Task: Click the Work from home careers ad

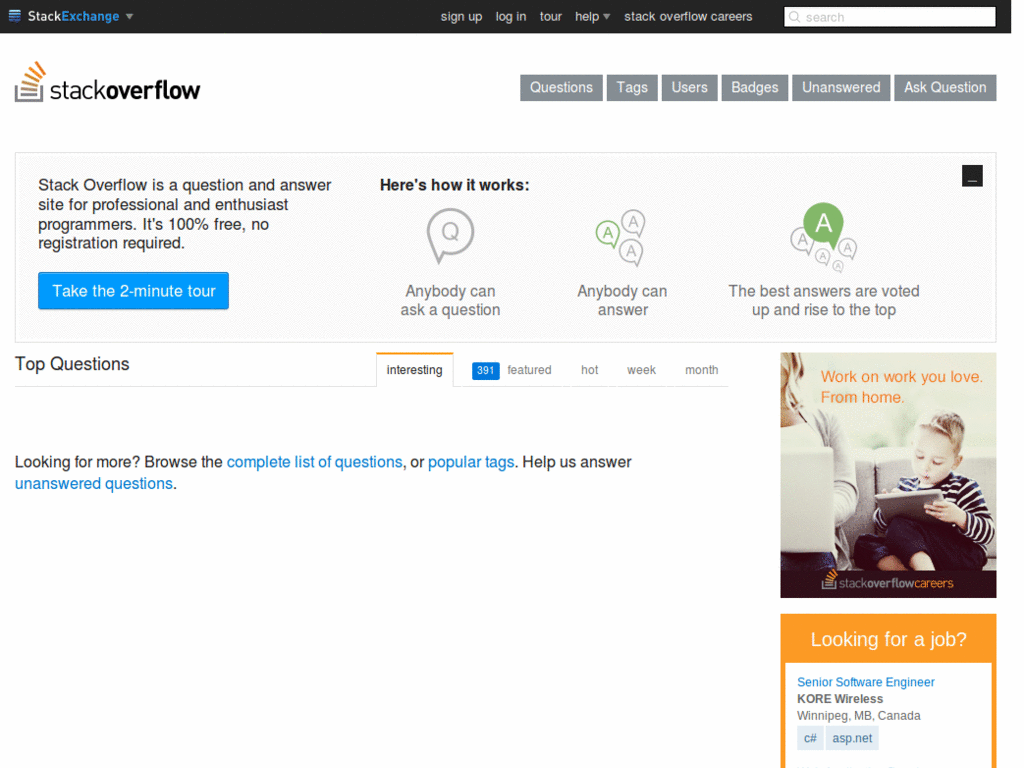Action: point(888,475)
